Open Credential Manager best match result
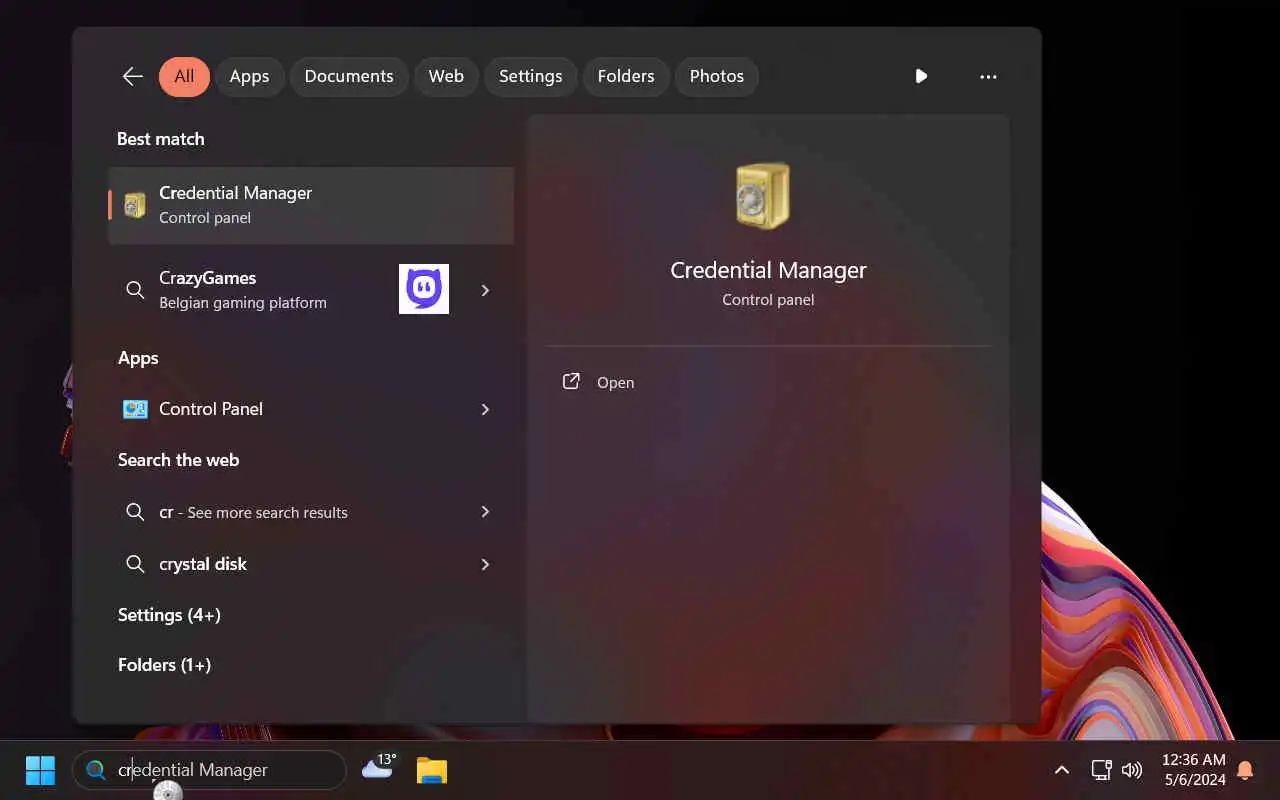Viewport: 1280px width, 800px height. tap(311, 205)
